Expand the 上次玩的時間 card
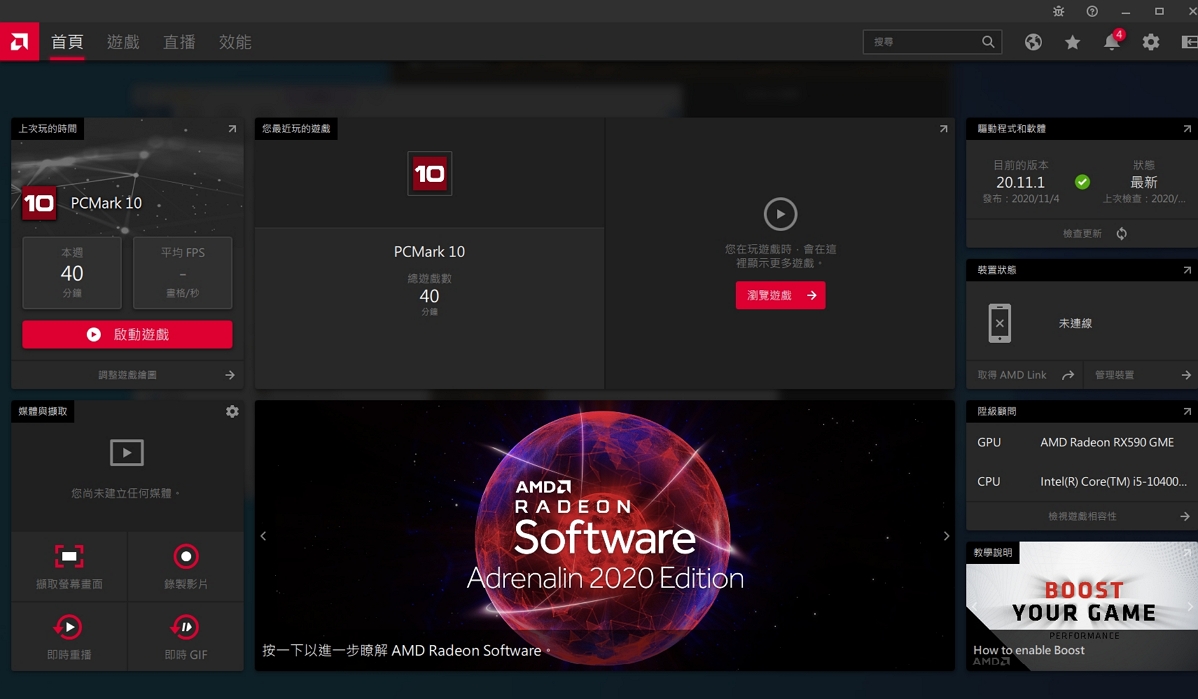 [232, 129]
